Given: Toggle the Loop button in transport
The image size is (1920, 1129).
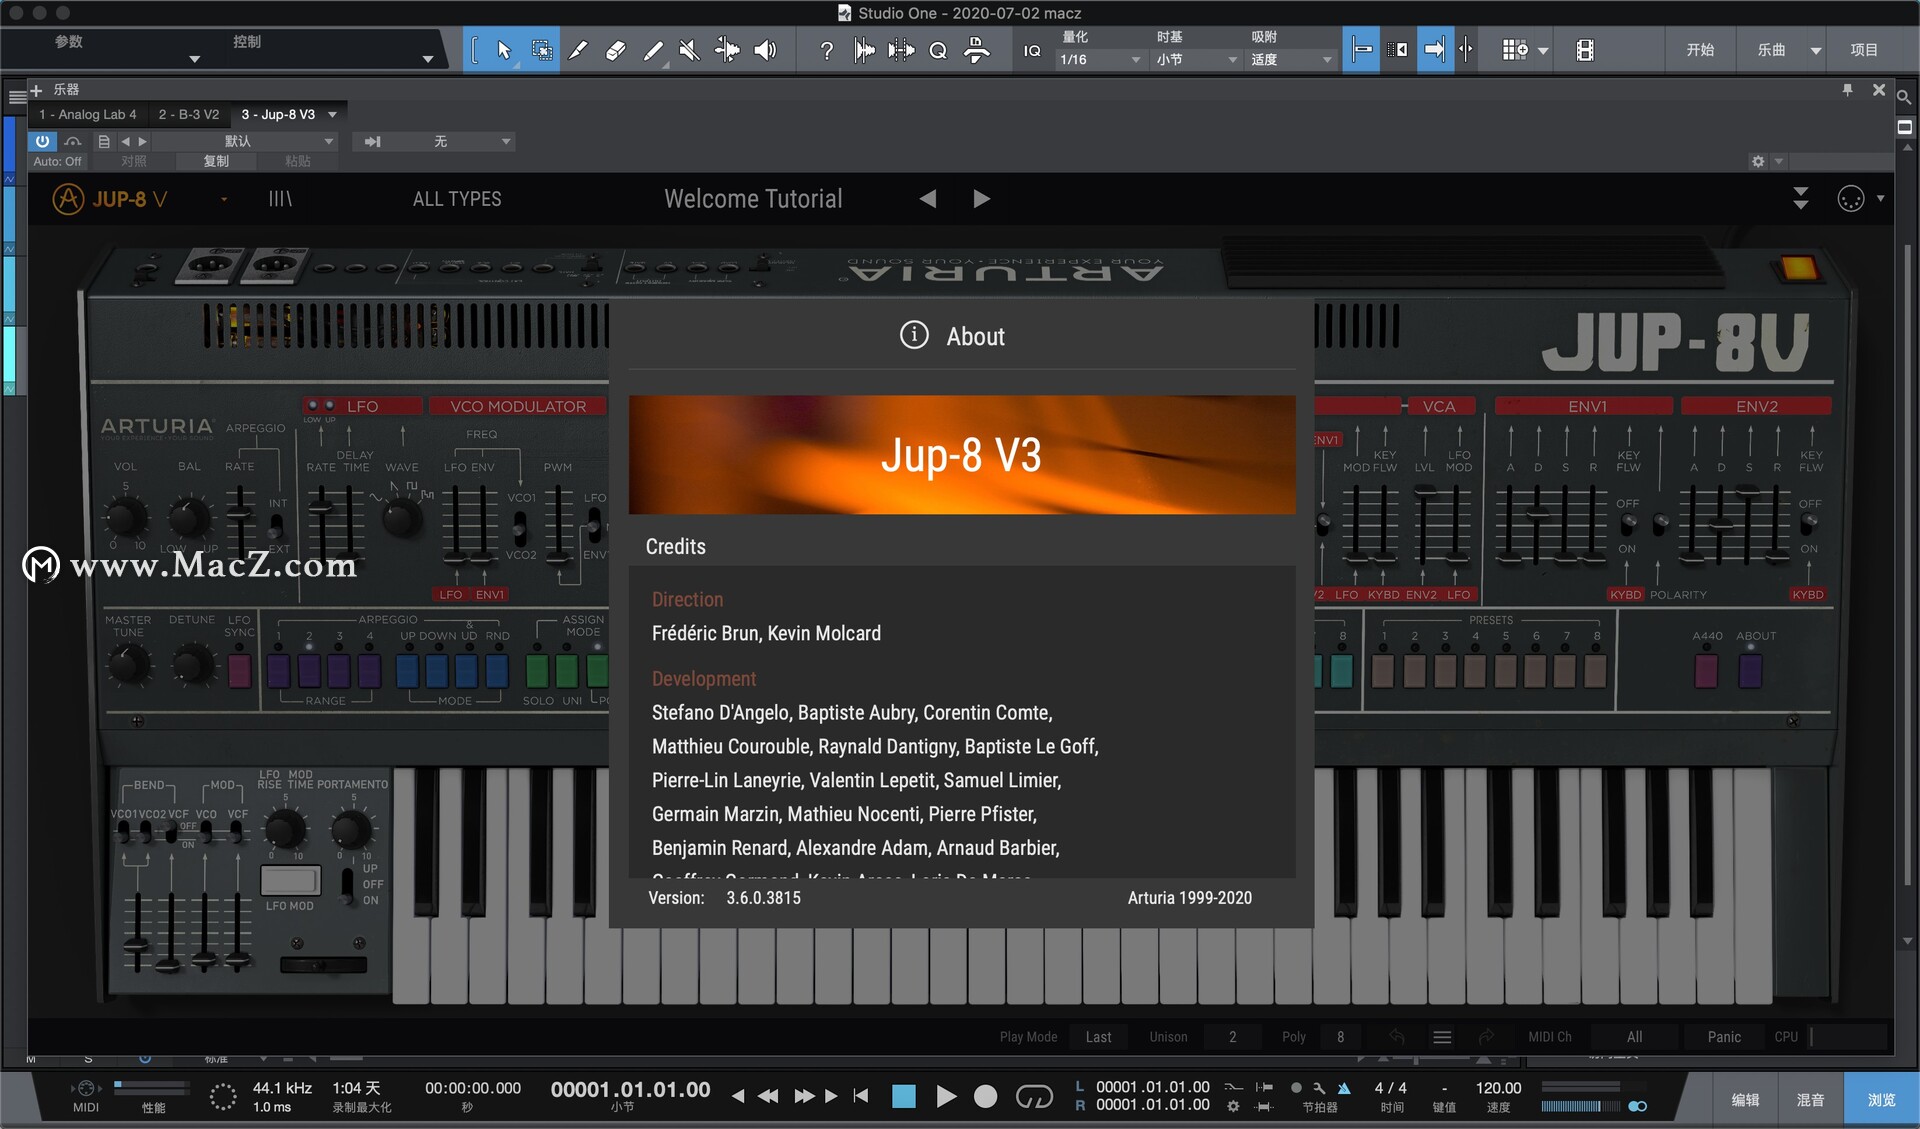Looking at the screenshot, I should pyautogui.click(x=1034, y=1096).
